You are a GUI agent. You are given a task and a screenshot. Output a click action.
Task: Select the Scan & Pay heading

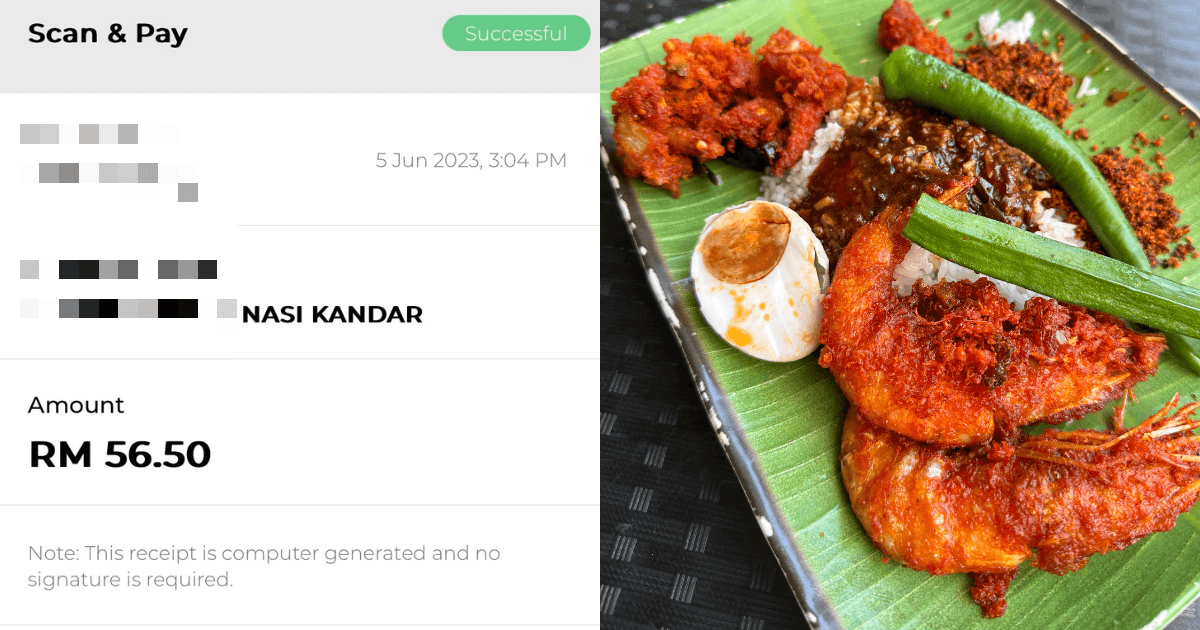pos(108,34)
